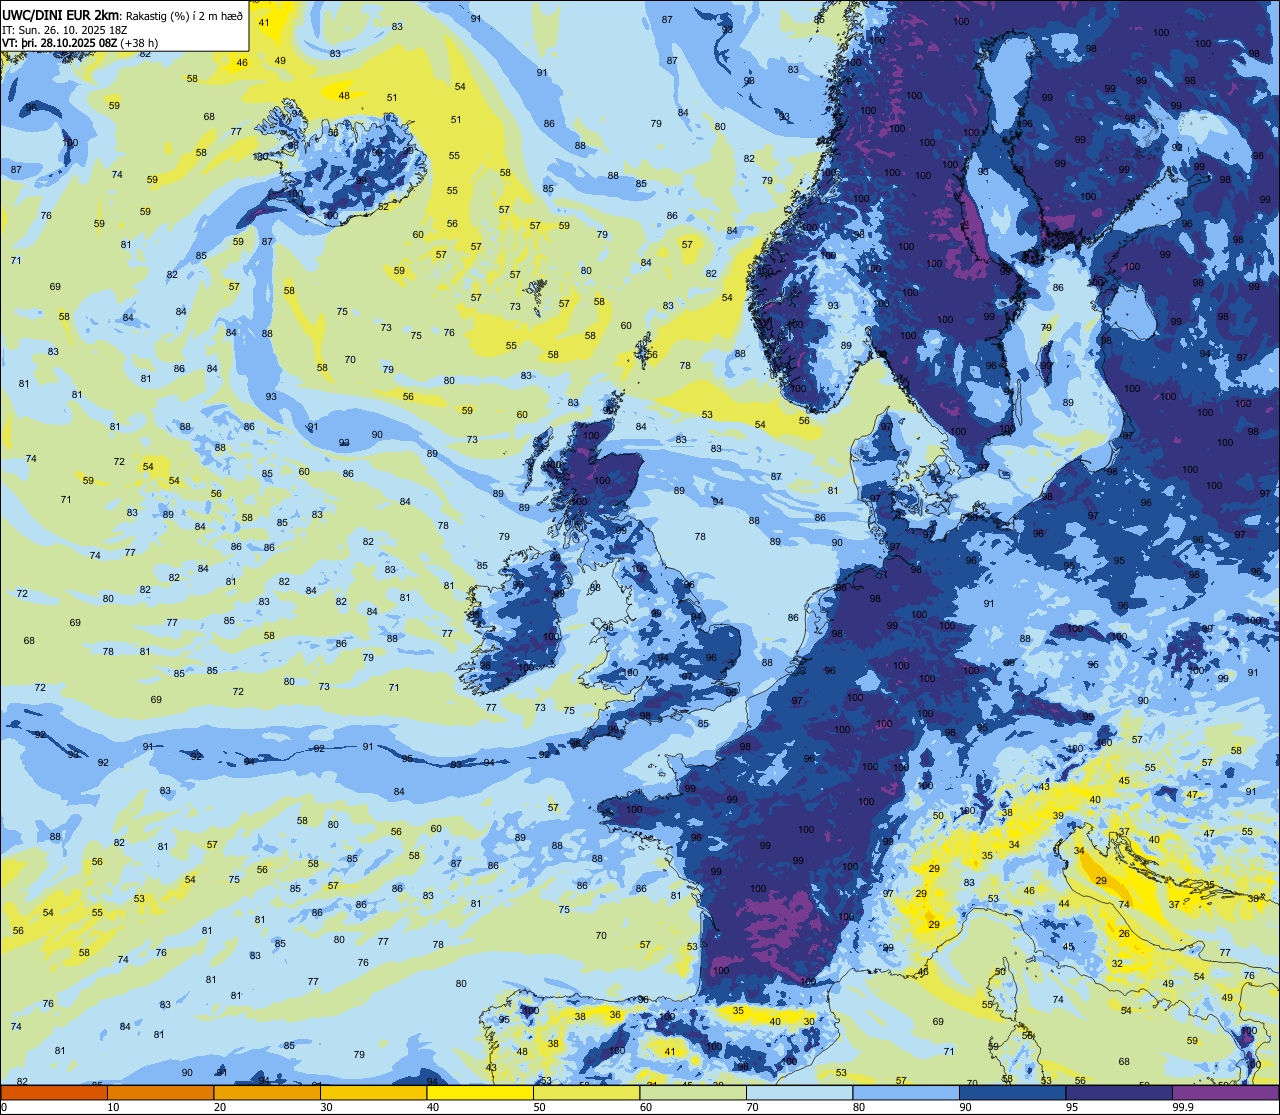Select the golden 30–40 legend swatch

pos(373,1093)
